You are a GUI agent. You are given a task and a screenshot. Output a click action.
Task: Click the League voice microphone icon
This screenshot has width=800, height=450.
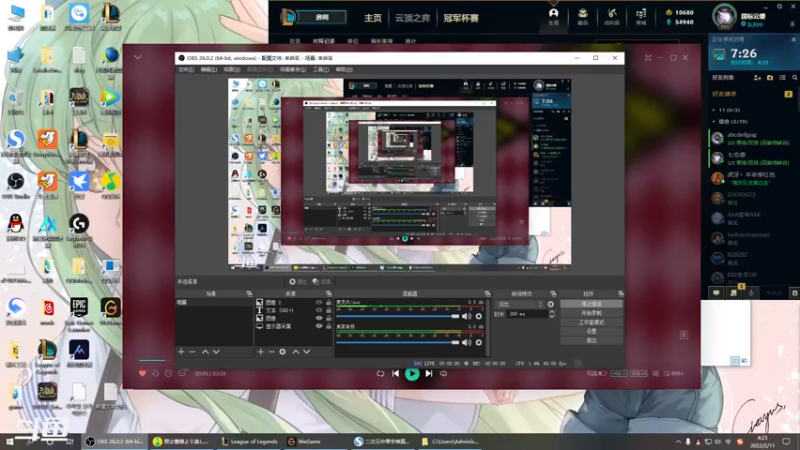[x=751, y=293]
